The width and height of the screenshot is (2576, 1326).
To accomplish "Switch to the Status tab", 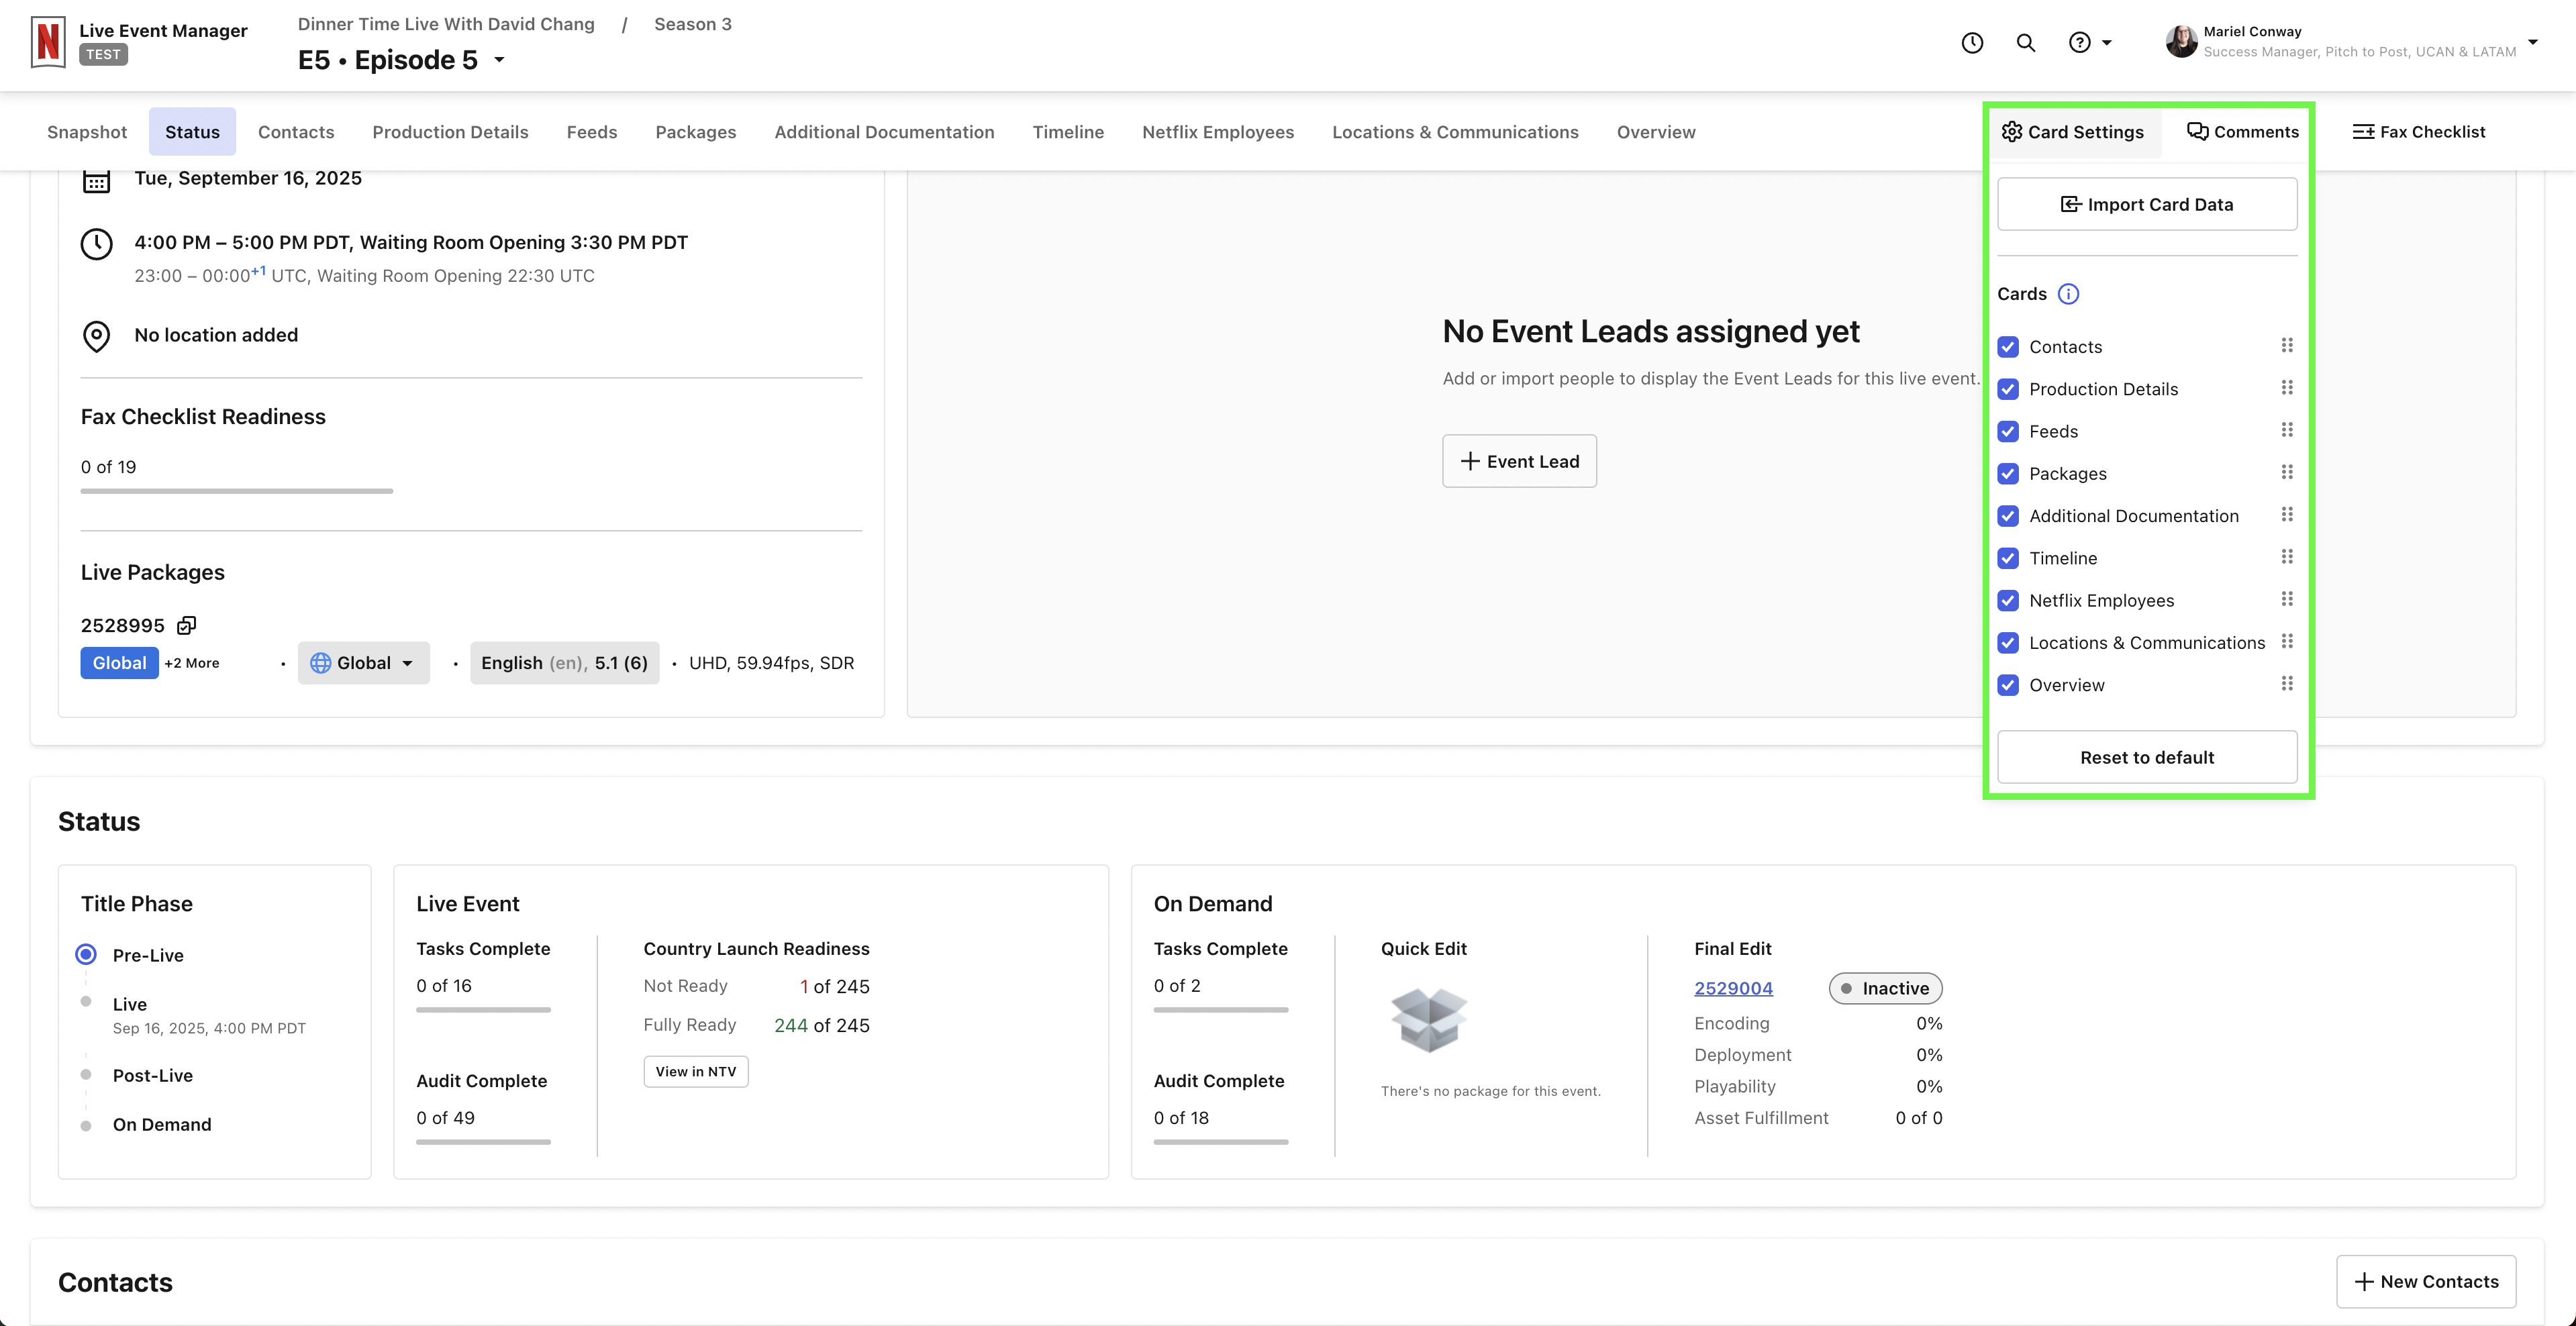I will coord(192,132).
